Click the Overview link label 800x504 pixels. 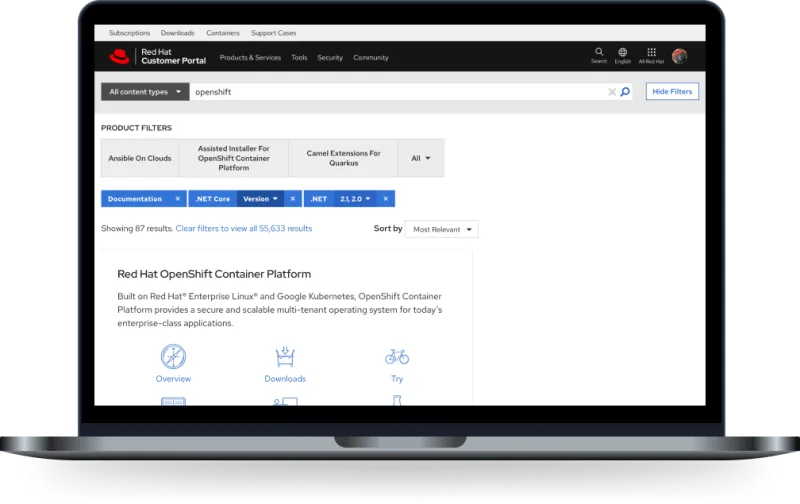[x=173, y=379]
